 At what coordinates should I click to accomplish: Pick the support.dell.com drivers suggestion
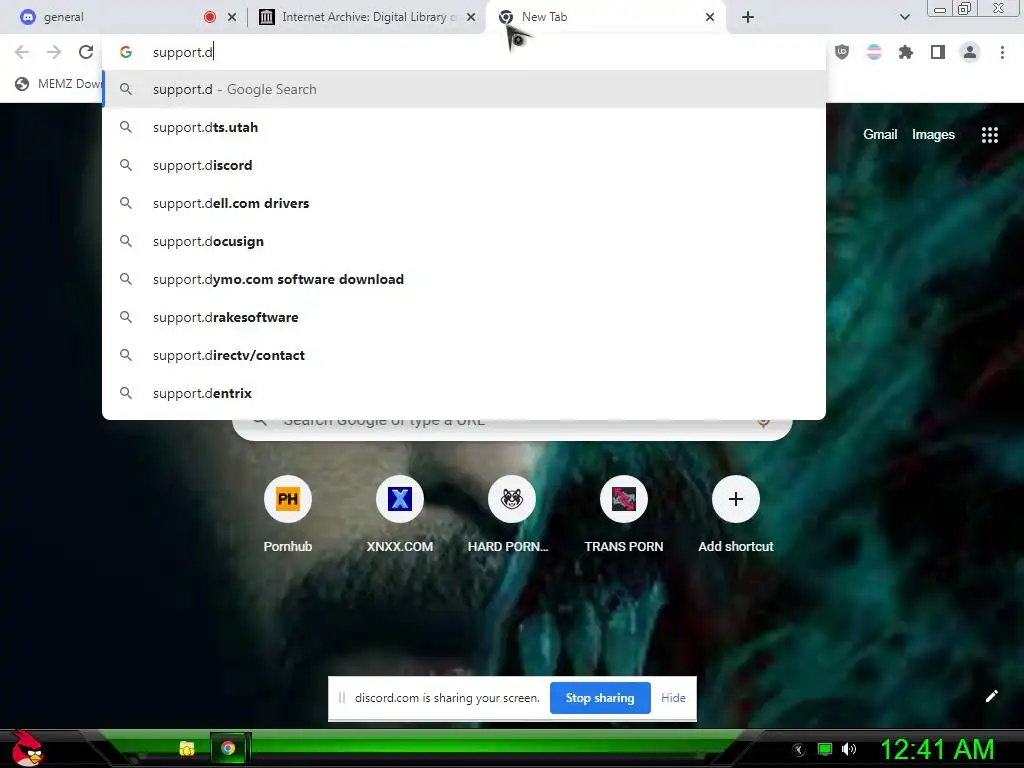coord(464,203)
